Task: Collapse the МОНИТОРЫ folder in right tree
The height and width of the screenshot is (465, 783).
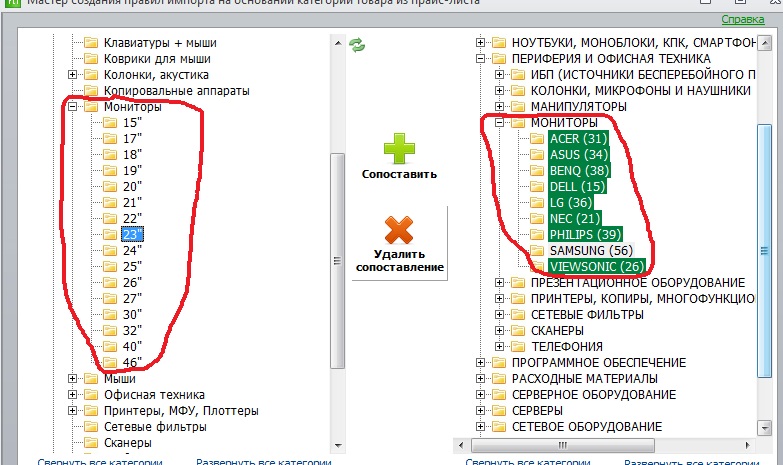Action: pyautogui.click(x=499, y=122)
